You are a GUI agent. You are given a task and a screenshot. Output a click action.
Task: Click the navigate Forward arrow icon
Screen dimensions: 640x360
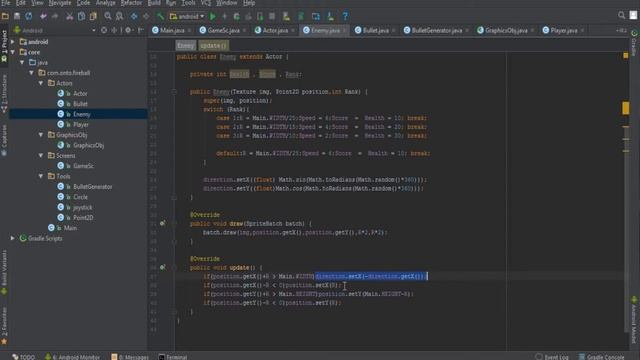[x=146, y=16]
